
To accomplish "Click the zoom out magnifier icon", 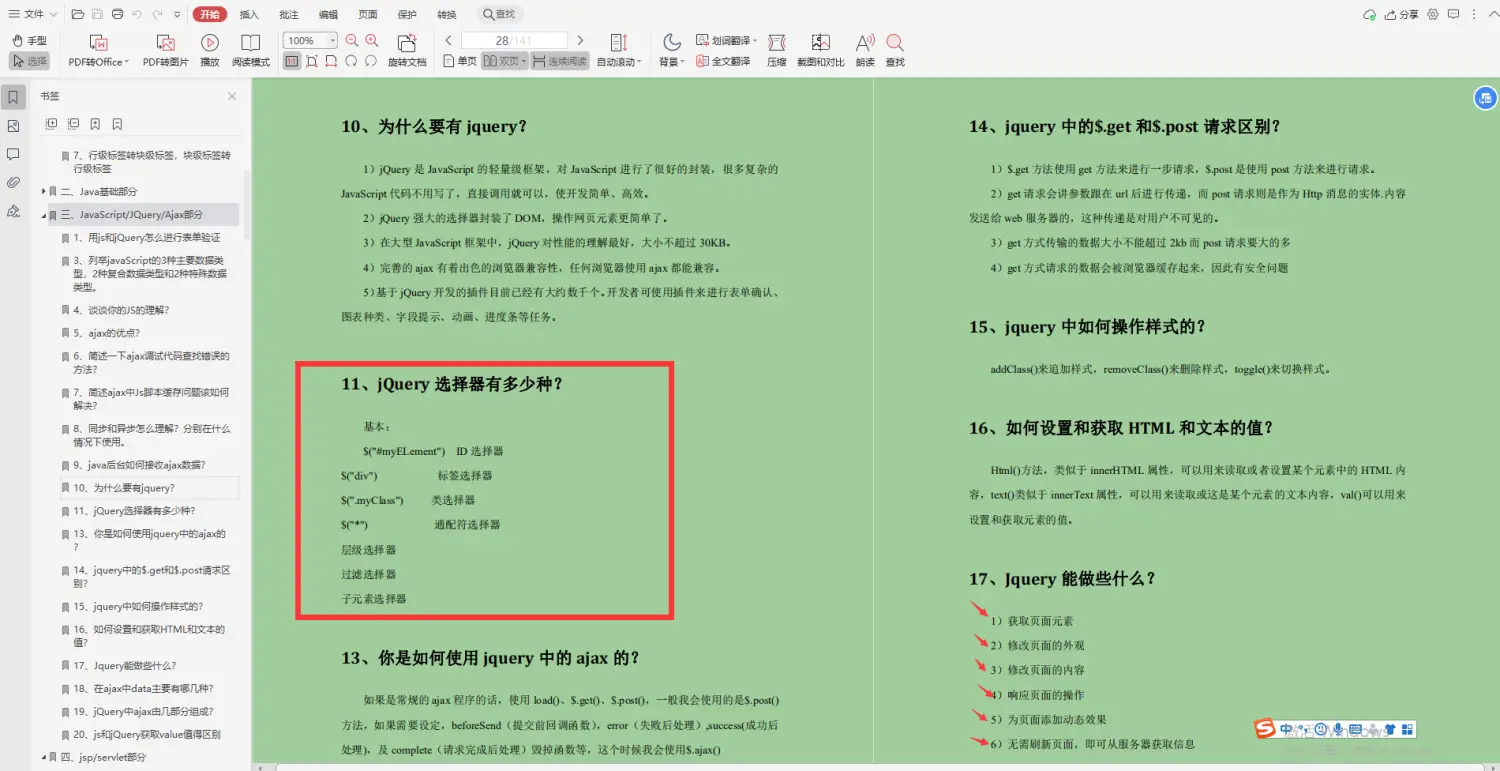I will 352,41.
